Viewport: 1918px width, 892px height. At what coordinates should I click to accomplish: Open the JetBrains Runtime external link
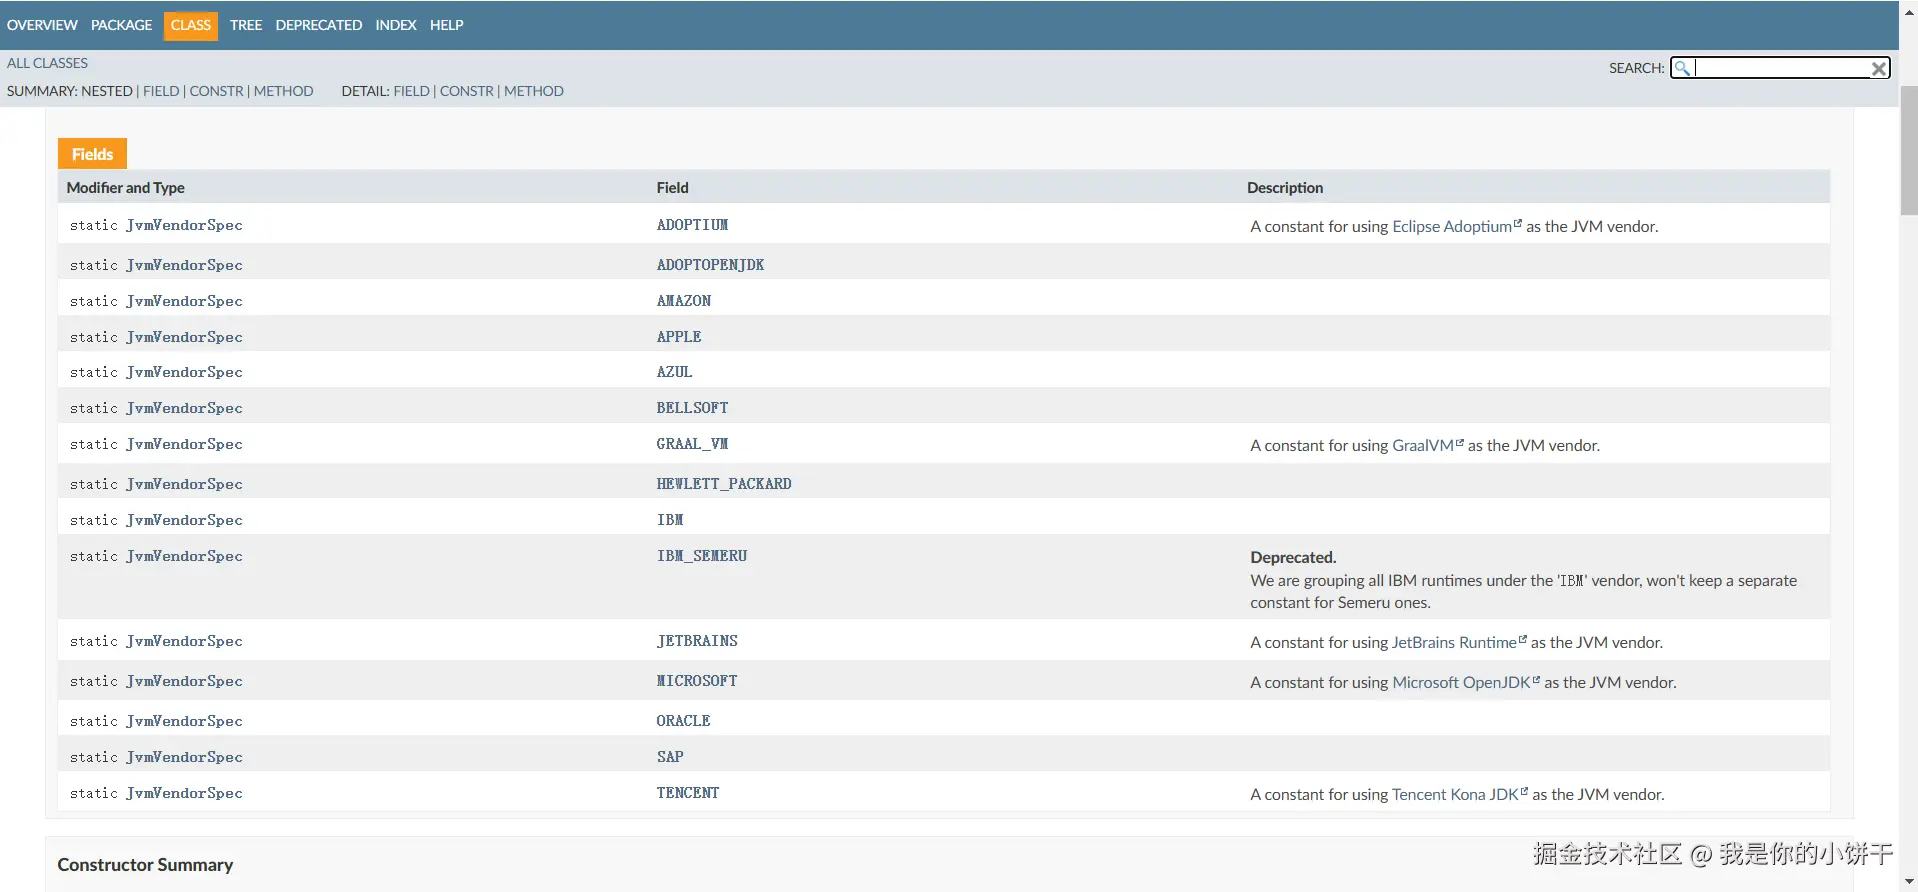[x=1459, y=643]
